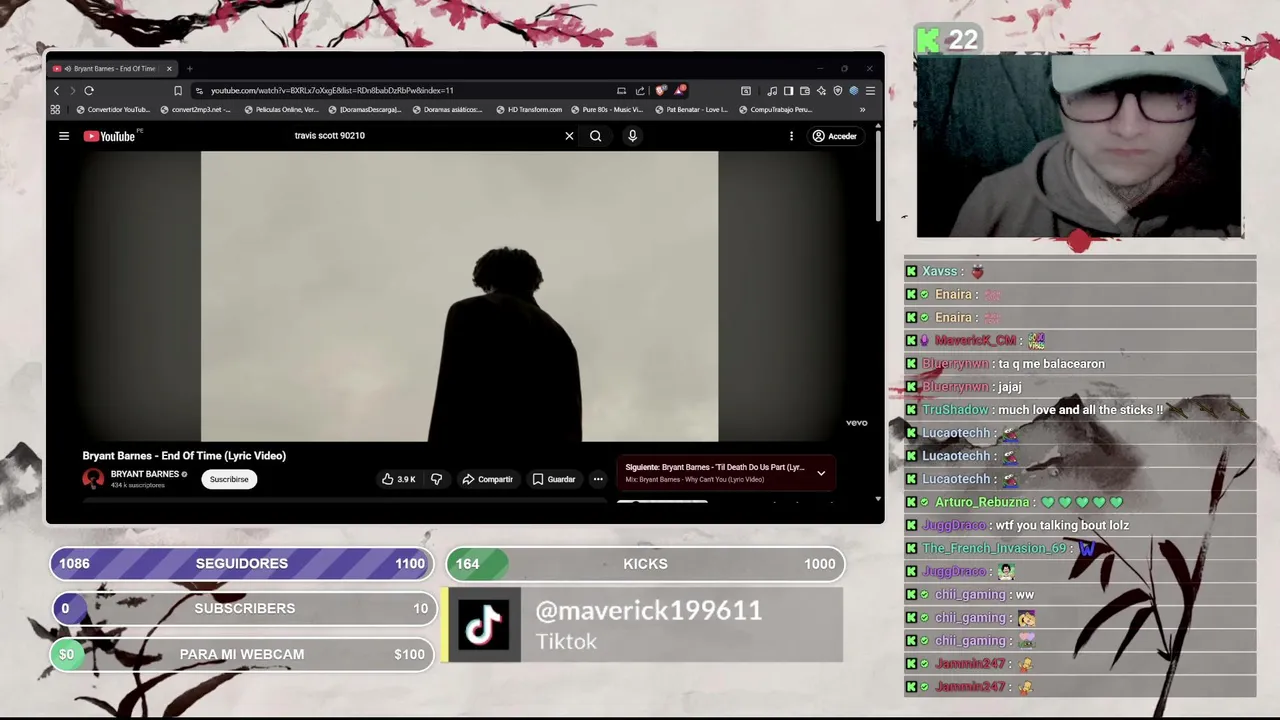Click TruShadow's chat username
The width and height of the screenshot is (1280, 720).
click(955, 410)
